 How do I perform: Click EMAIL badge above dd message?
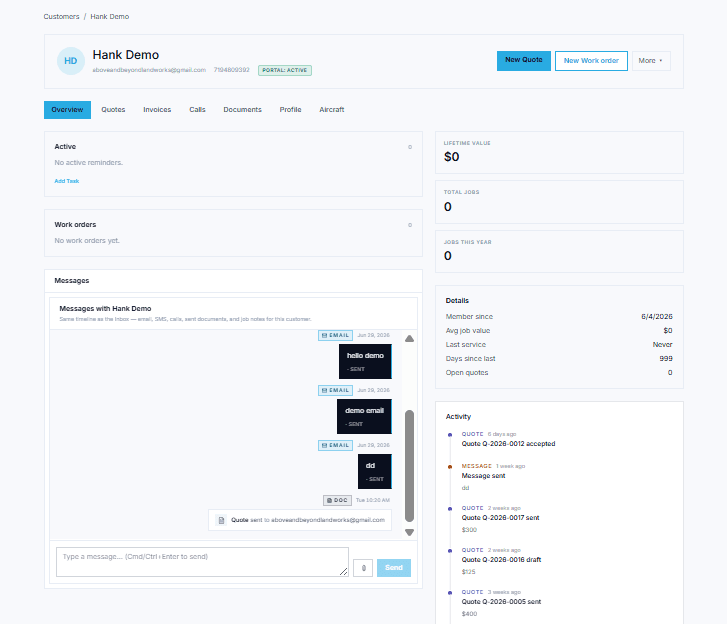[335, 446]
